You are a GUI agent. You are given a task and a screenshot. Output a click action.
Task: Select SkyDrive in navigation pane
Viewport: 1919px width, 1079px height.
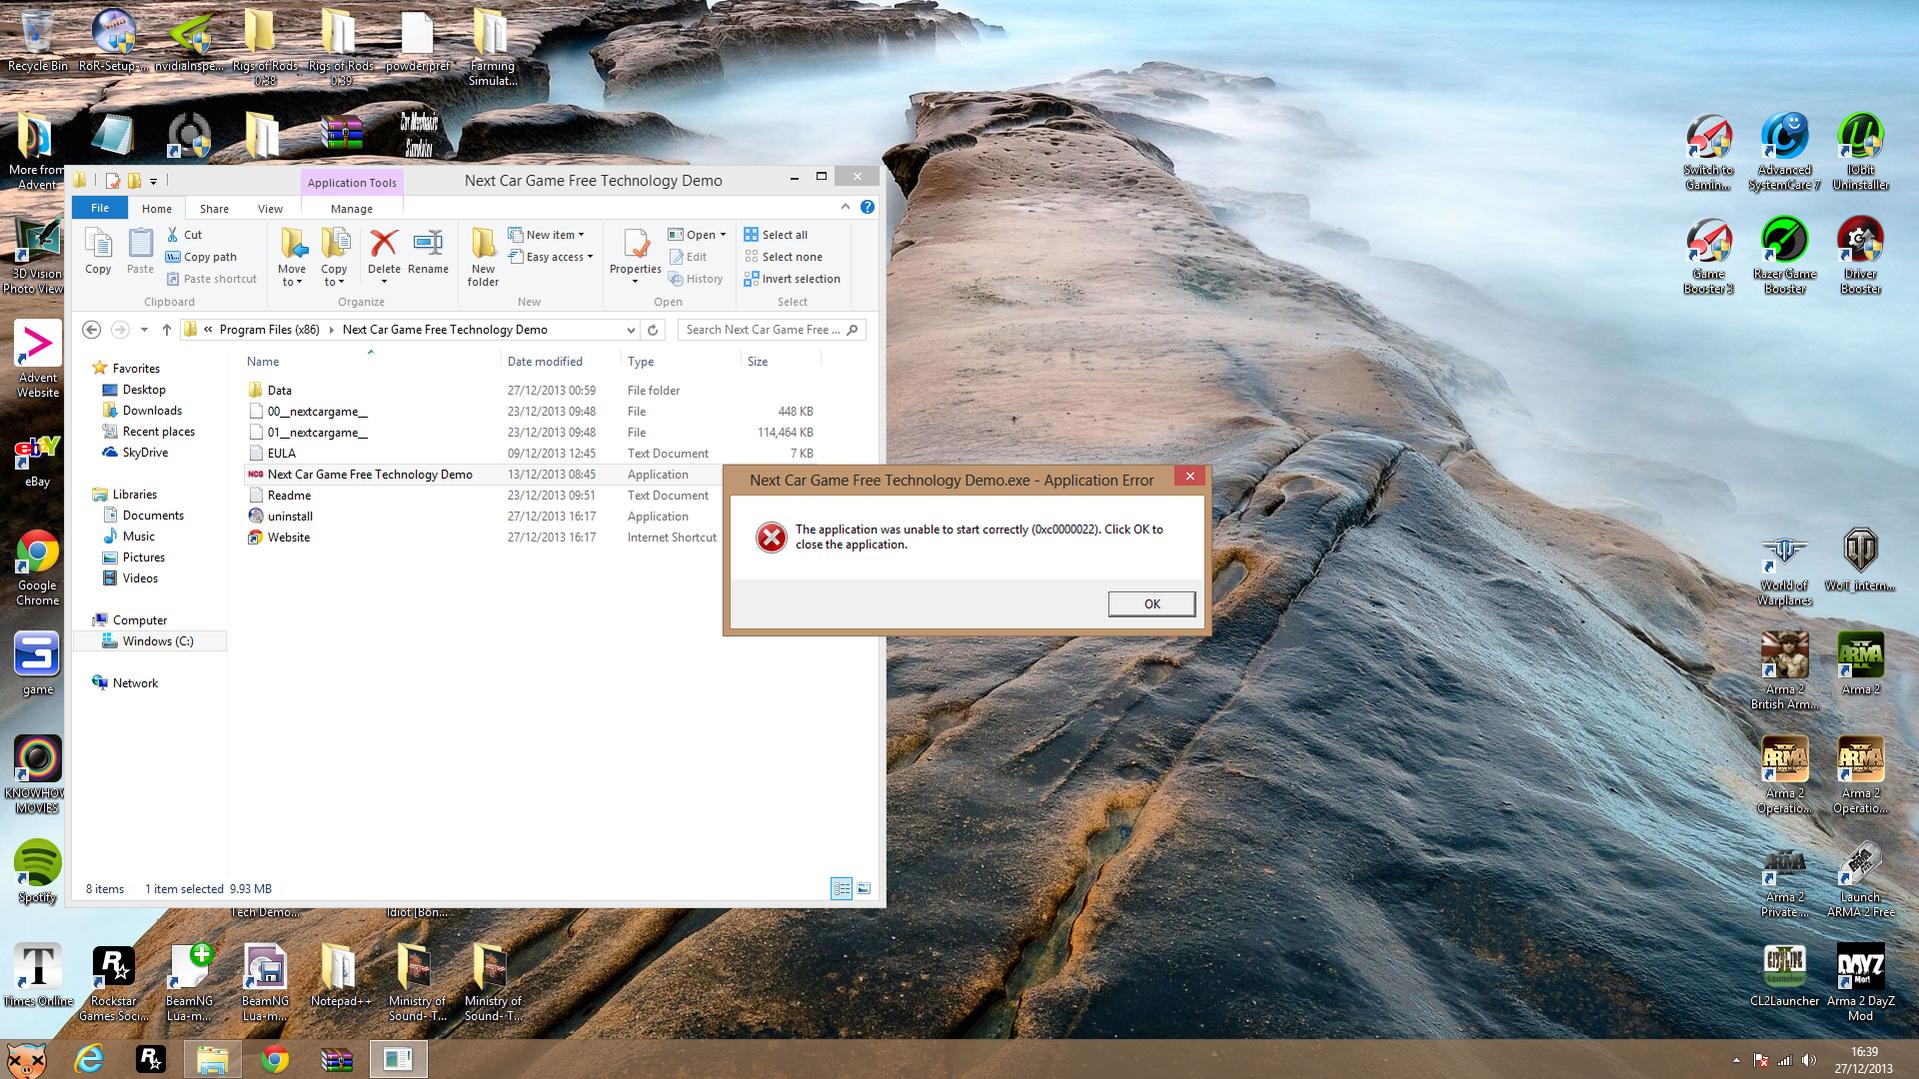145,452
